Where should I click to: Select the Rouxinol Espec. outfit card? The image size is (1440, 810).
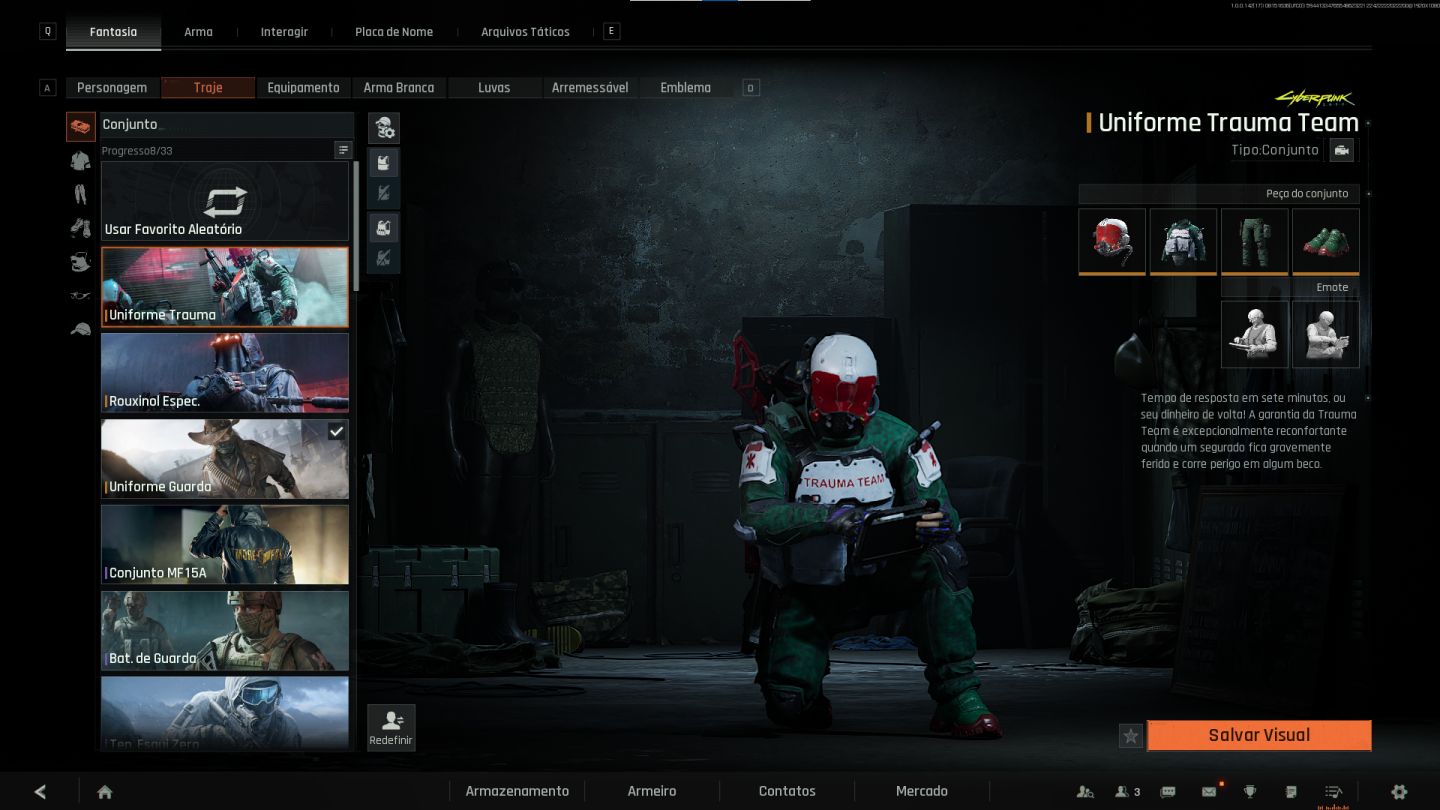(x=225, y=372)
